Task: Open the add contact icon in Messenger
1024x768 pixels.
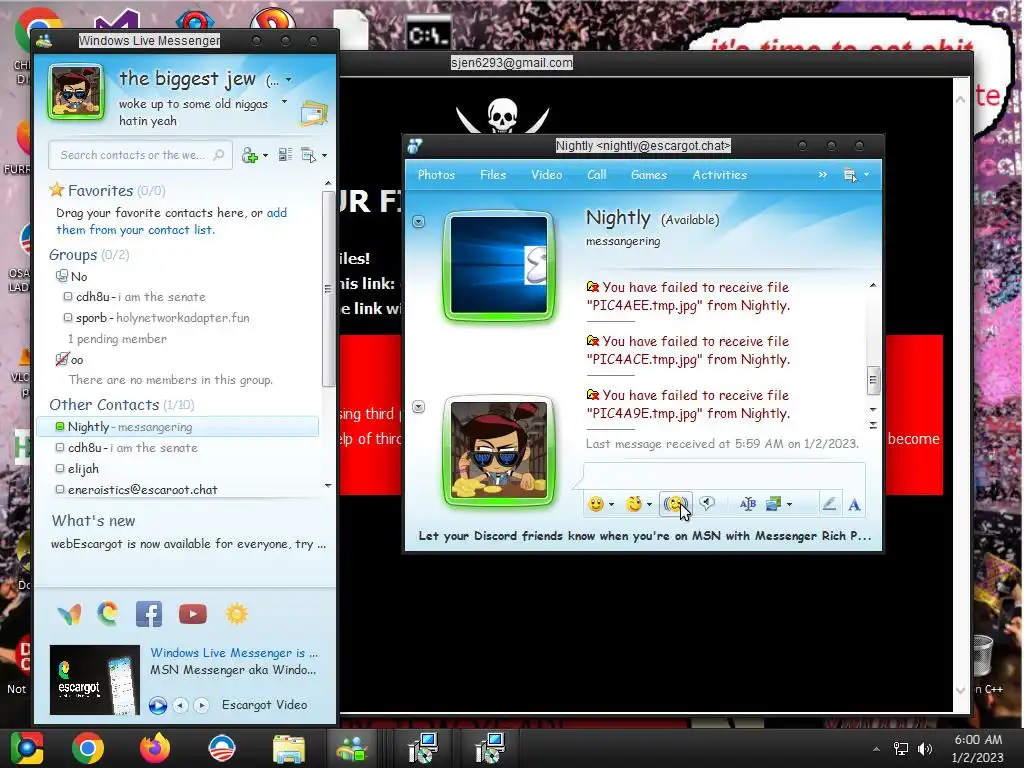Action: [249, 155]
